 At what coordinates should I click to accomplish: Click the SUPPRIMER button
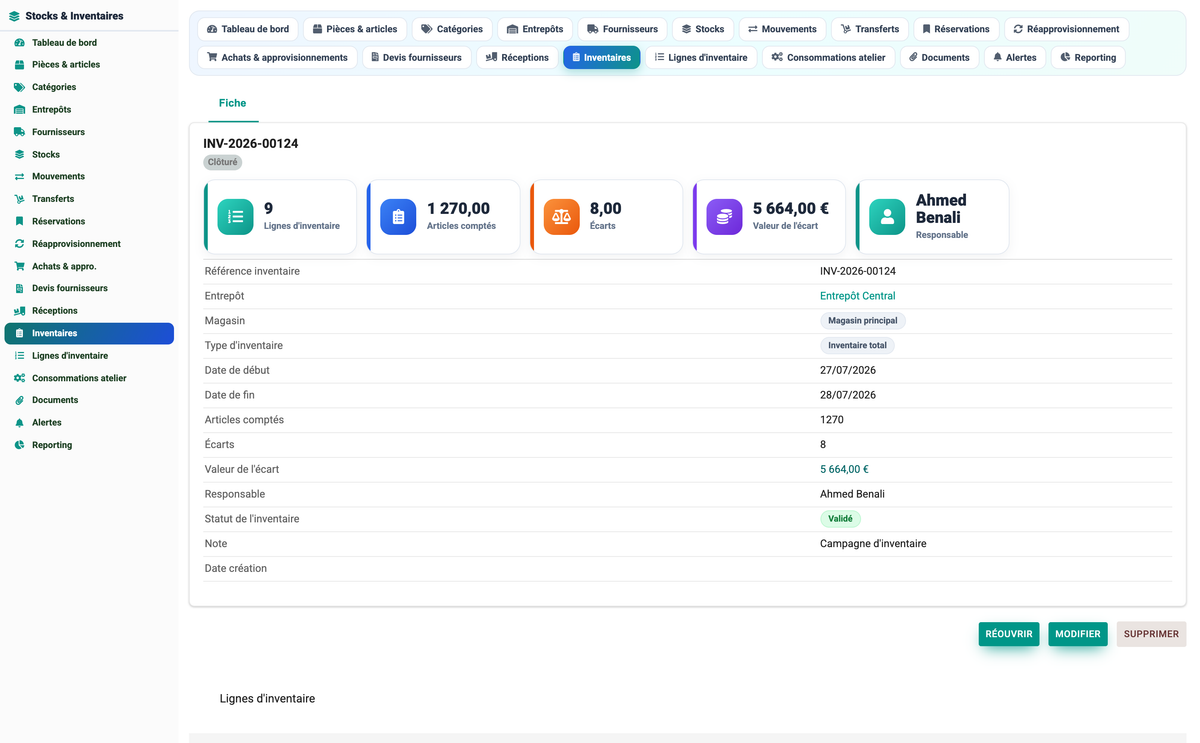[1151, 634]
